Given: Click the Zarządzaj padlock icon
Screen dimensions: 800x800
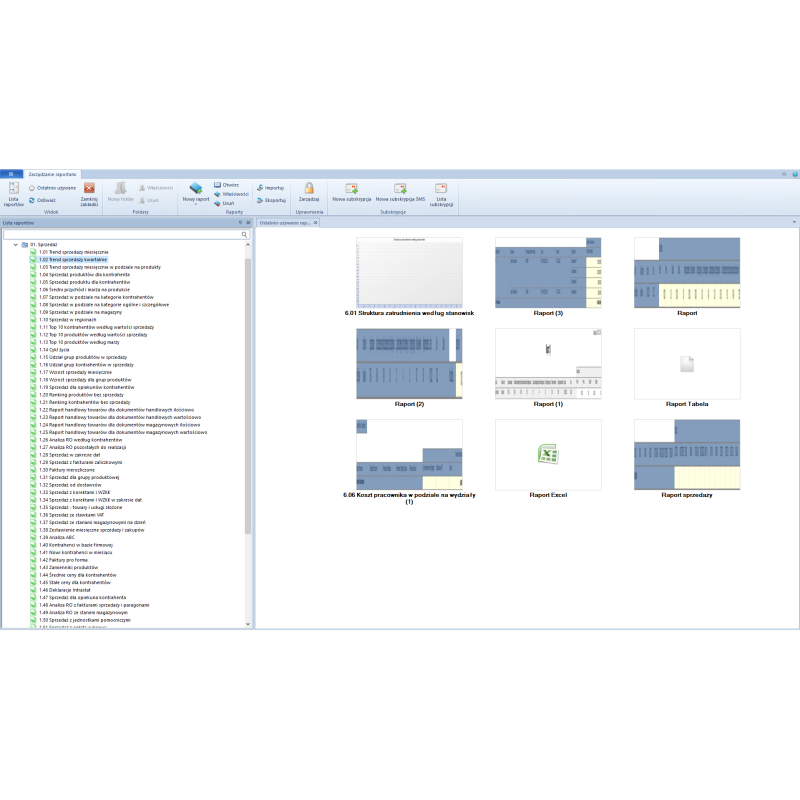Looking at the screenshot, I should (x=309, y=188).
